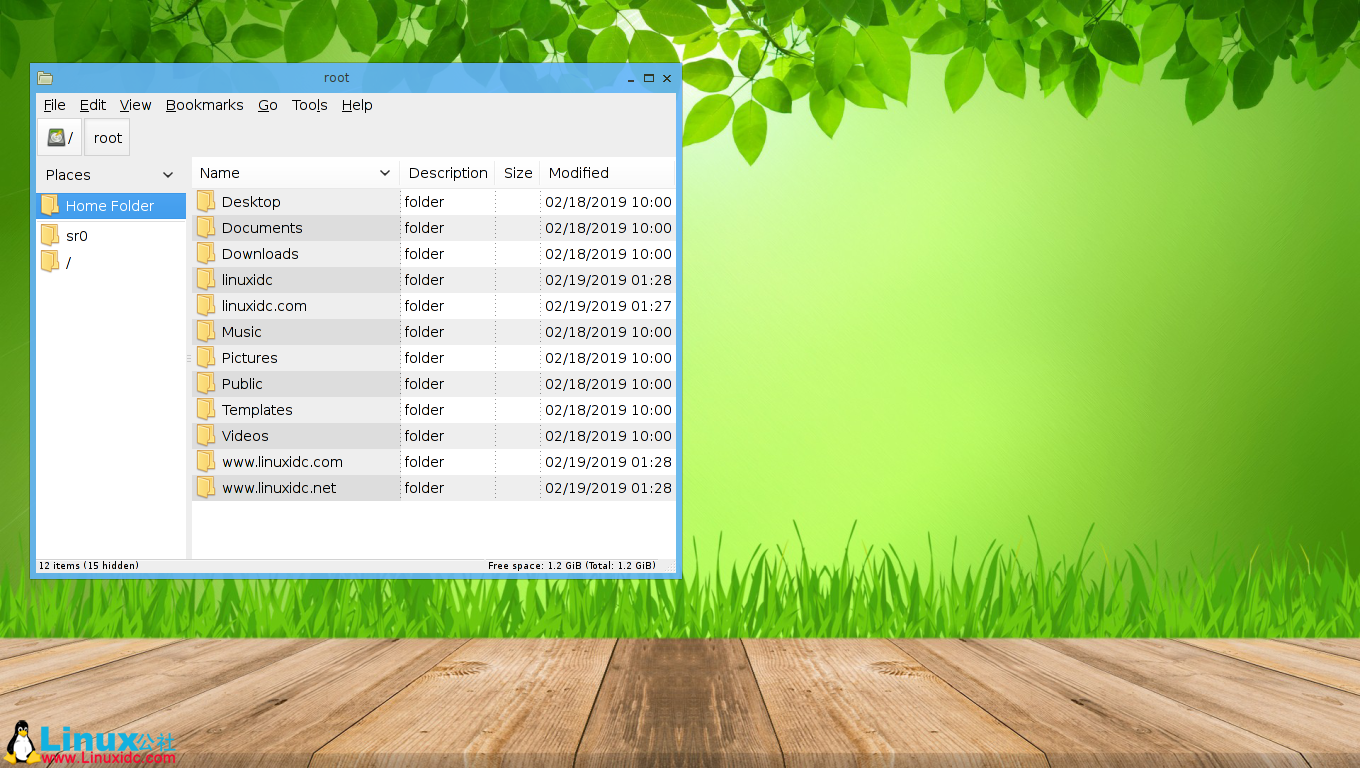This screenshot has width=1360, height=768.
Task: Click the Pictures folder icon
Action: click(x=206, y=357)
